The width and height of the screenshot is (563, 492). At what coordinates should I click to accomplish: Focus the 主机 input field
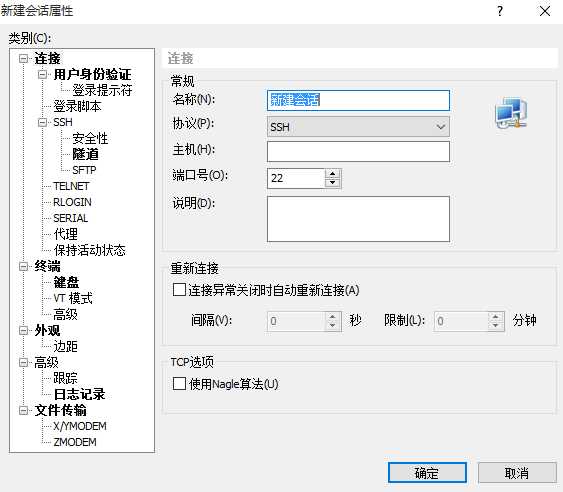coord(358,152)
